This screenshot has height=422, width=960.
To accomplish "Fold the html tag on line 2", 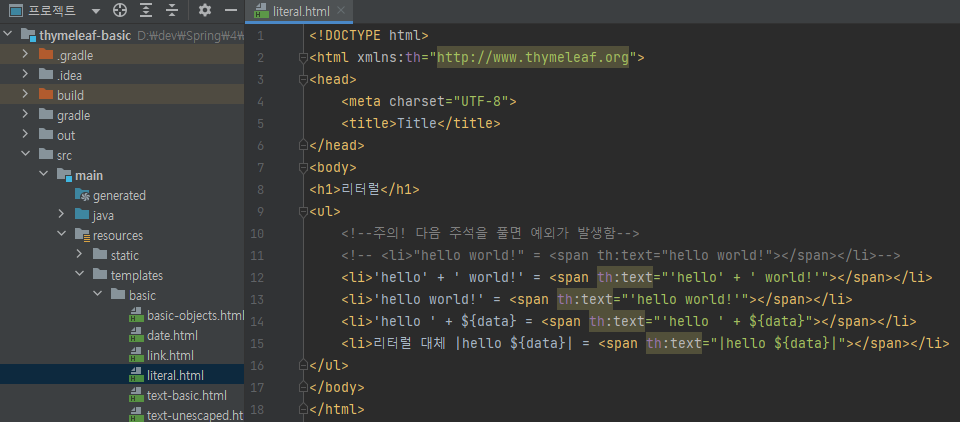I will pyautogui.click(x=302, y=58).
